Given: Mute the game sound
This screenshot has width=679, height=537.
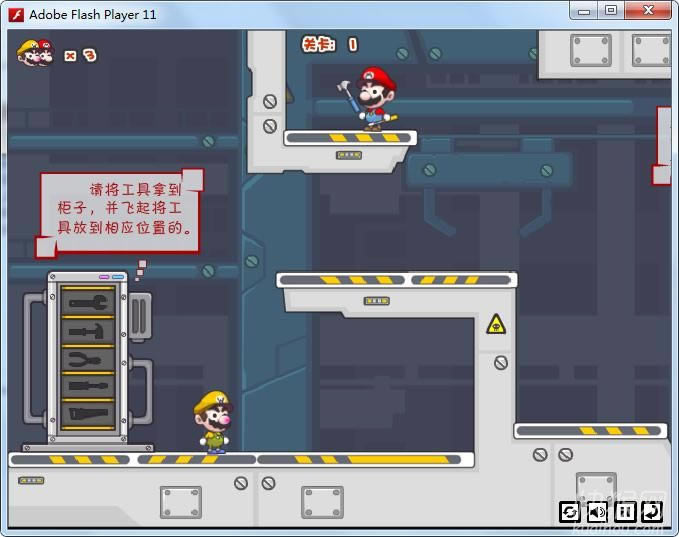Looking at the screenshot, I should point(597,512).
